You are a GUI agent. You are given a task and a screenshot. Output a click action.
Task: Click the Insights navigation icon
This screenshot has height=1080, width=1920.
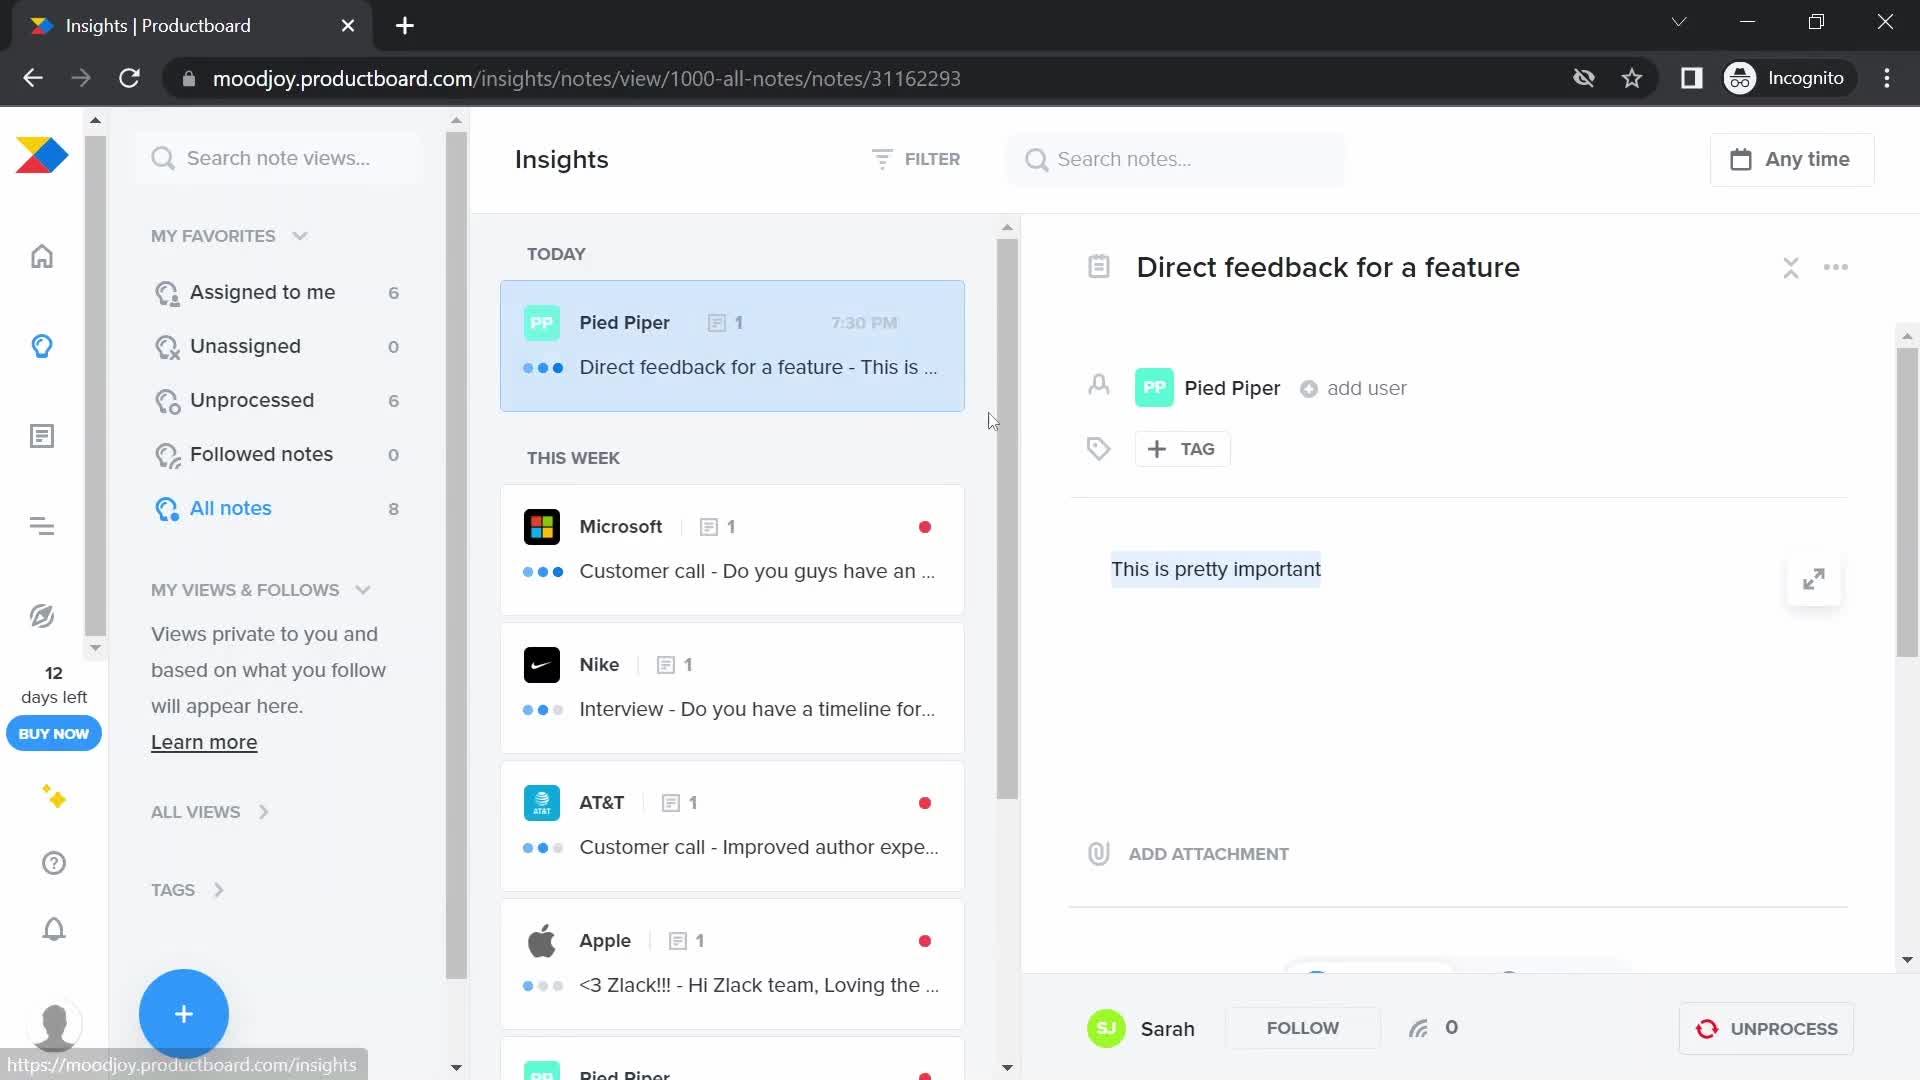[41, 345]
